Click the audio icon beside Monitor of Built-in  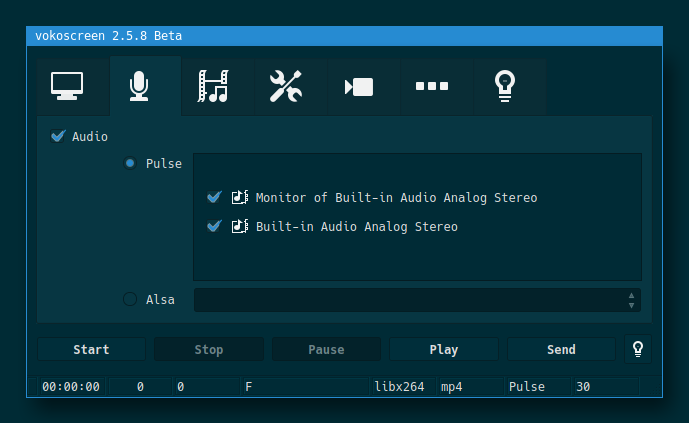pyautogui.click(x=240, y=198)
